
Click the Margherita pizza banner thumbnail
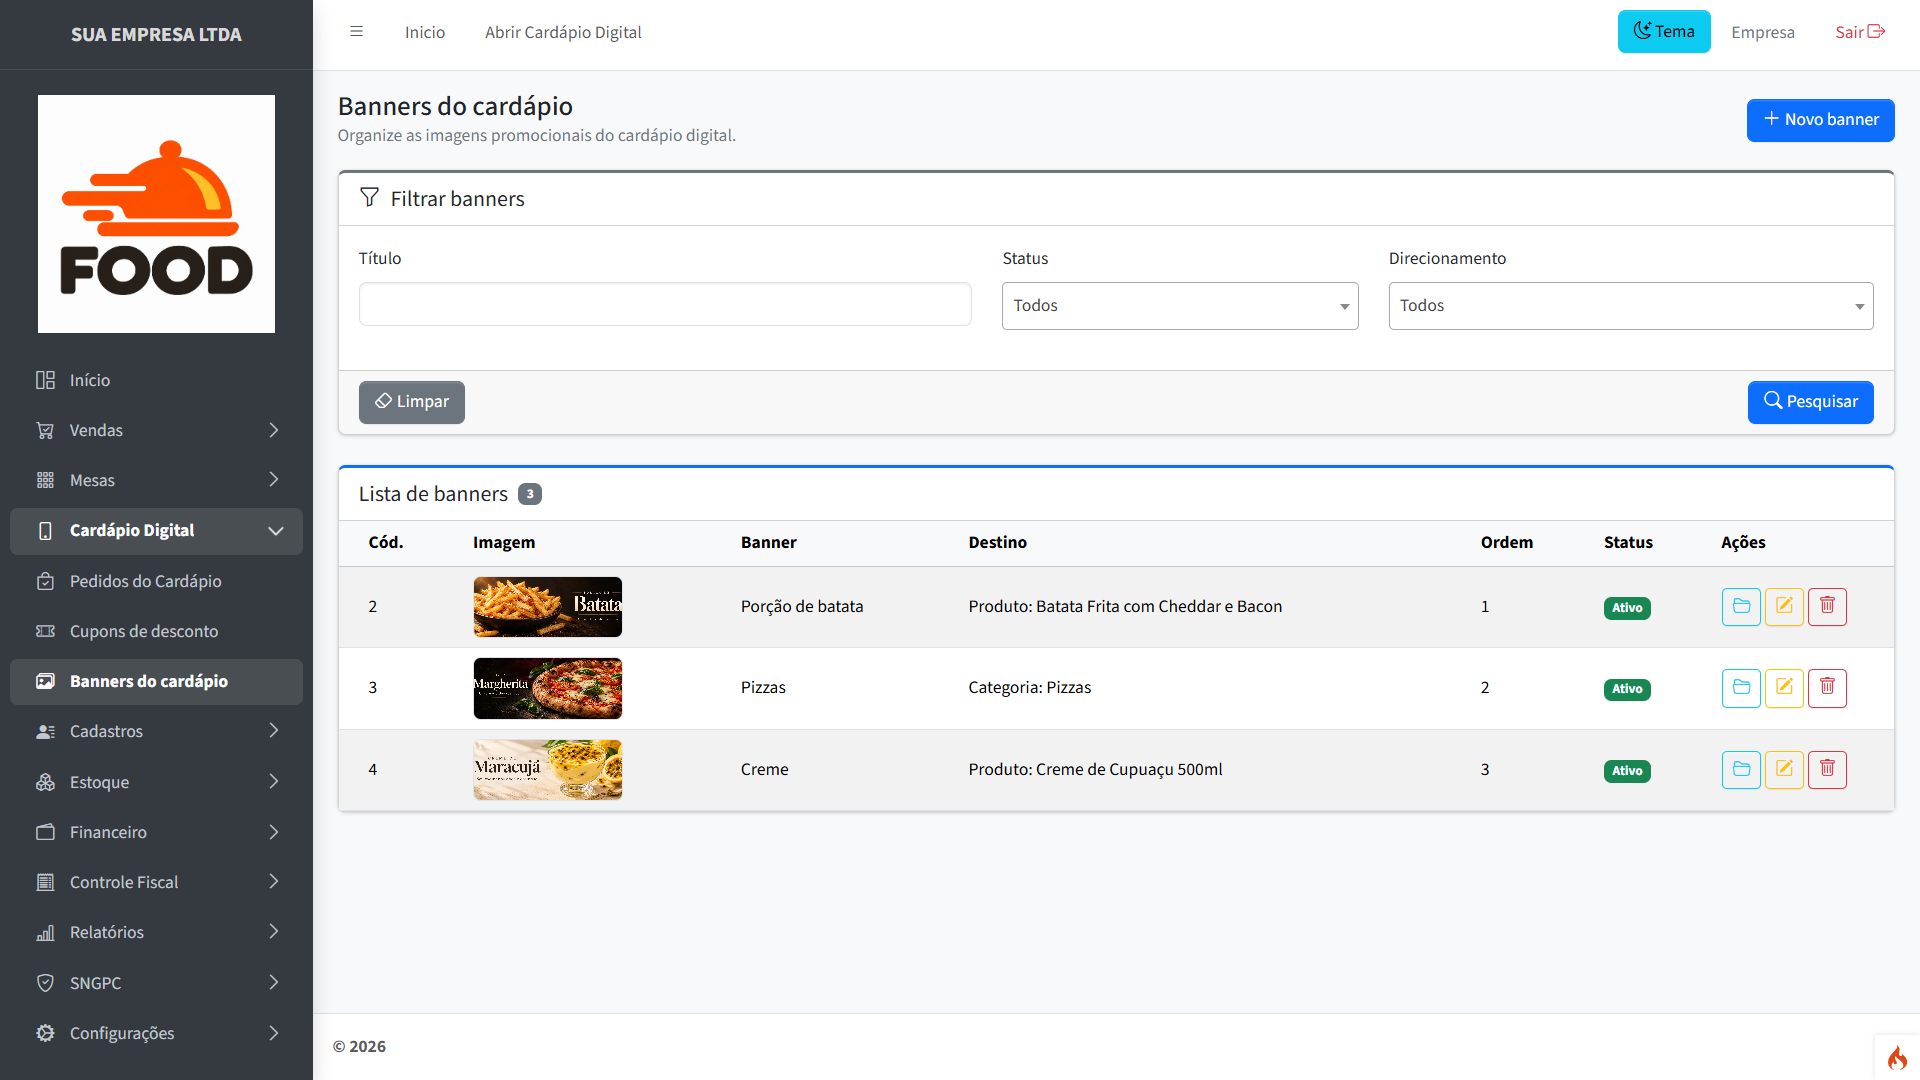coord(548,688)
